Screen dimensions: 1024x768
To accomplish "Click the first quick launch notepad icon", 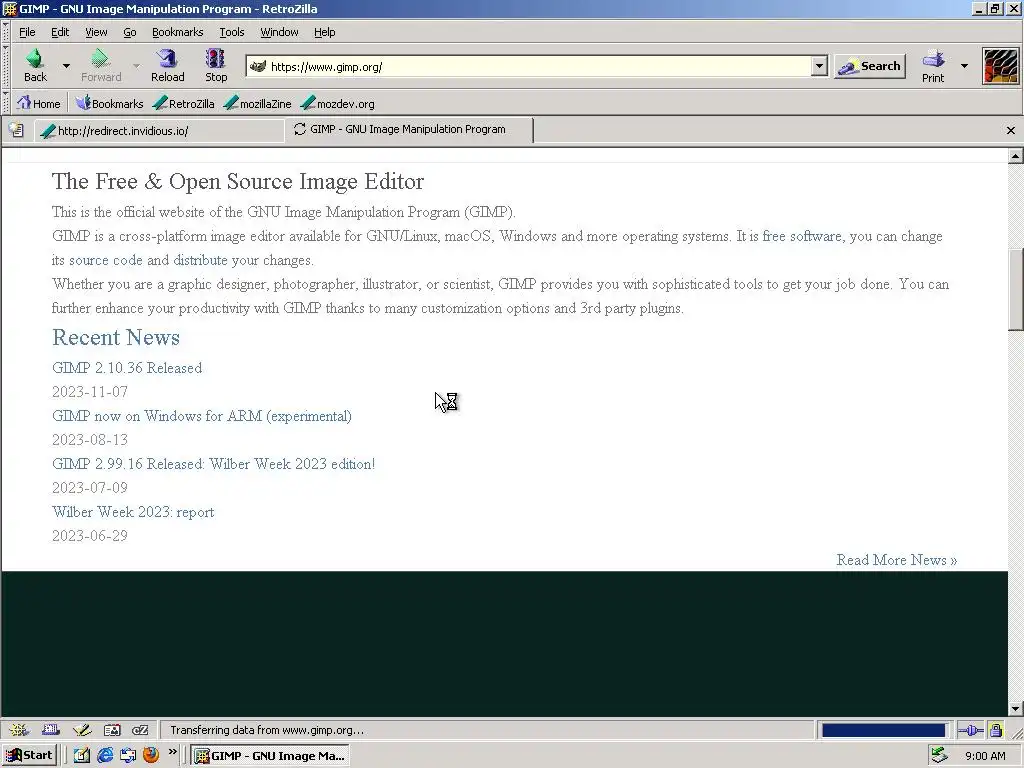I will click(82, 756).
